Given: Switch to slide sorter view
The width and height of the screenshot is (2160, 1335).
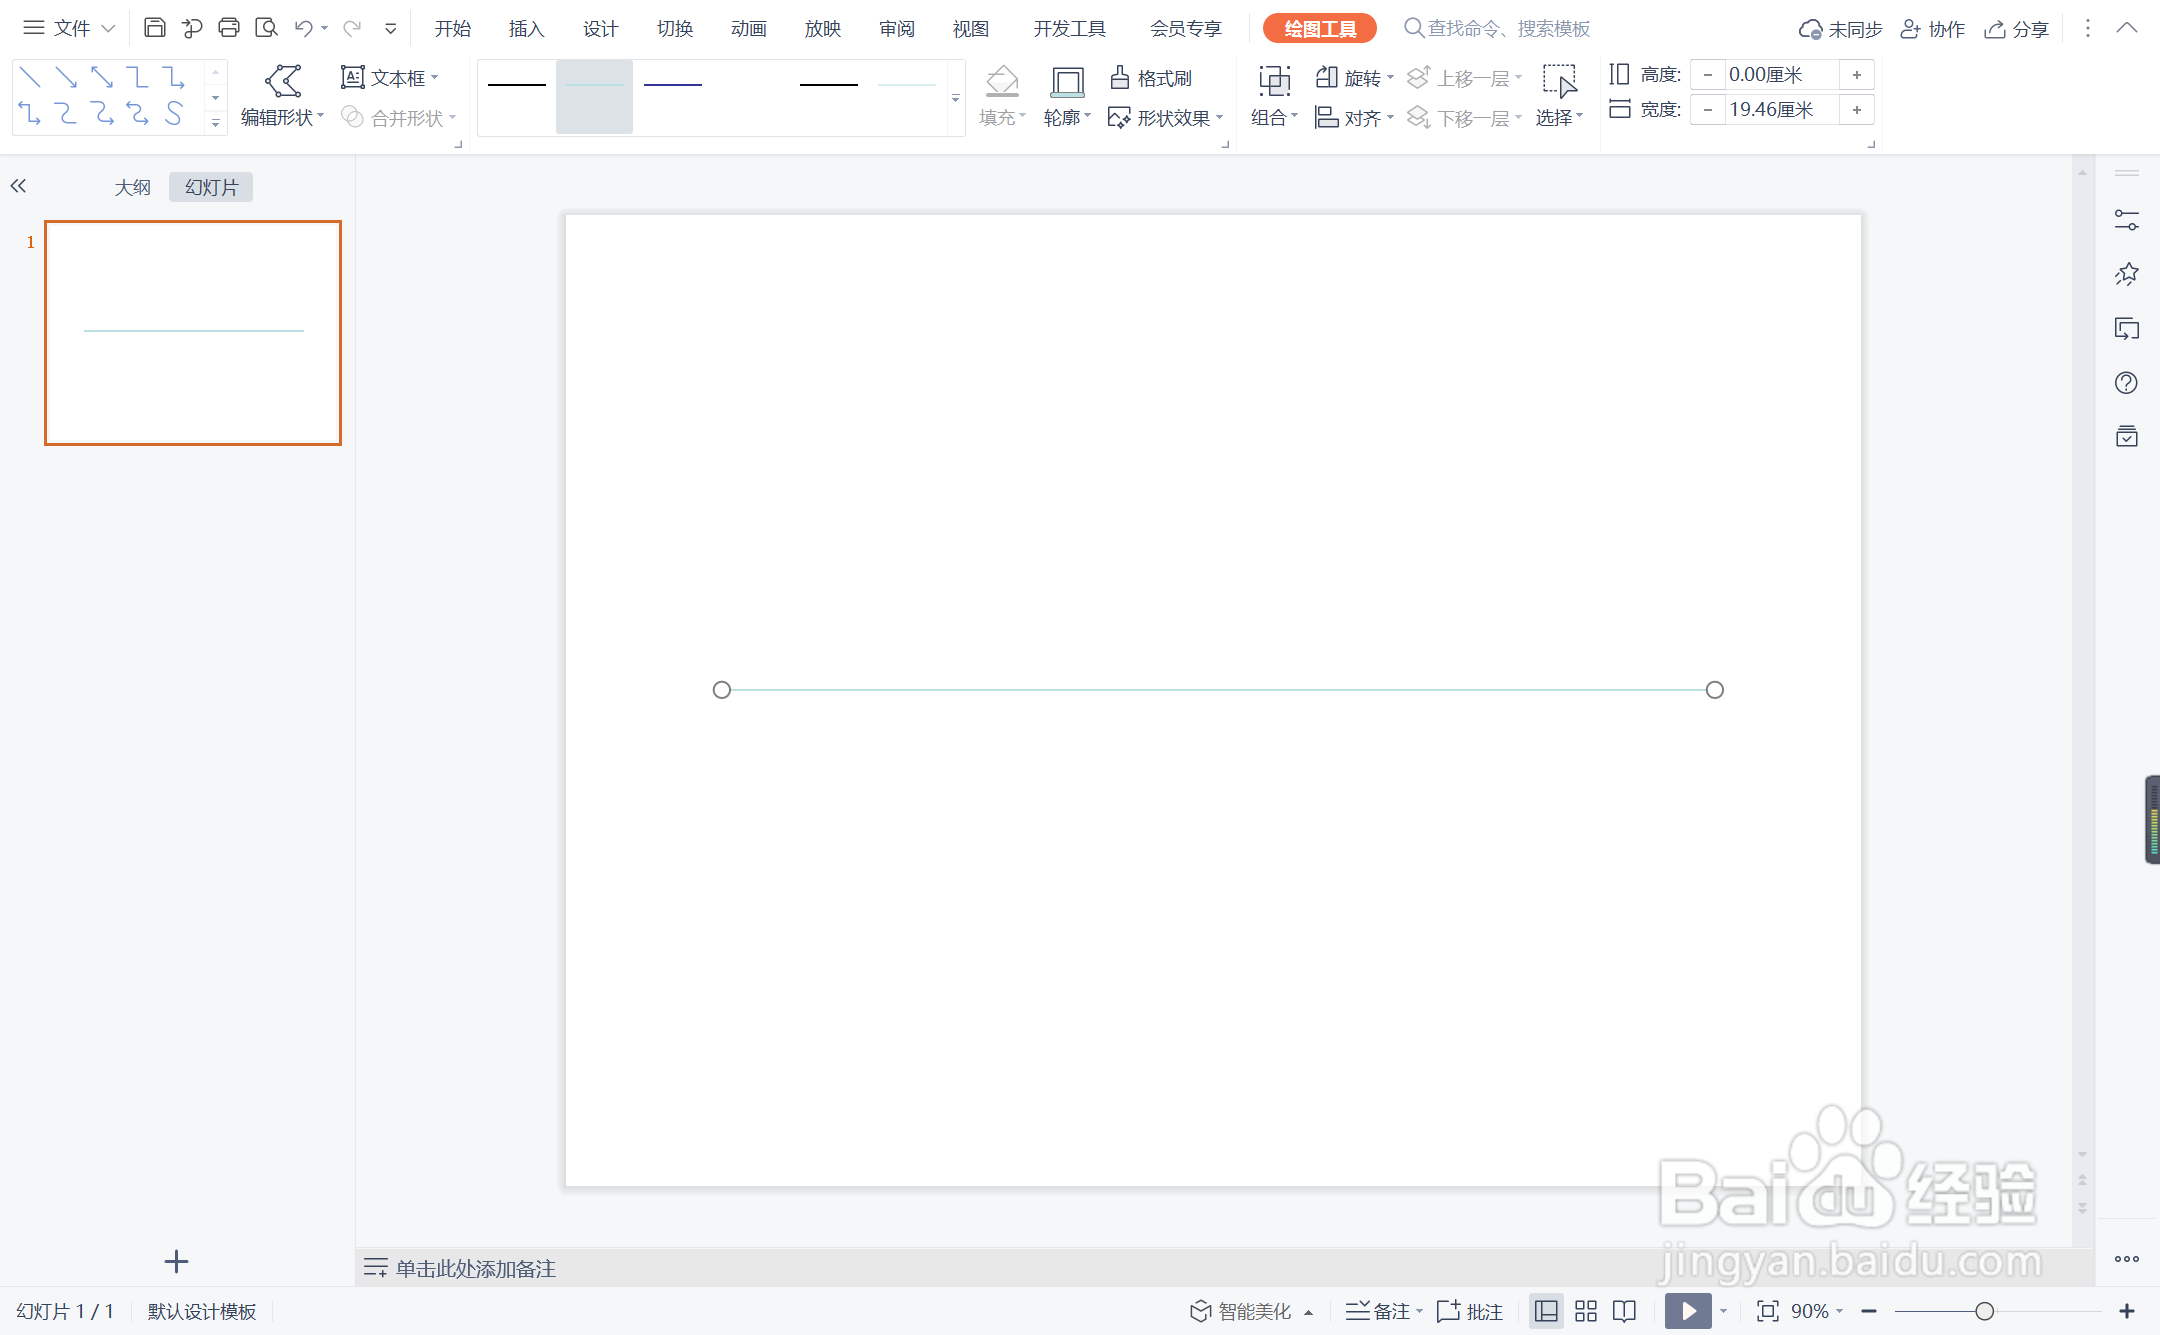Looking at the screenshot, I should pyautogui.click(x=1586, y=1311).
